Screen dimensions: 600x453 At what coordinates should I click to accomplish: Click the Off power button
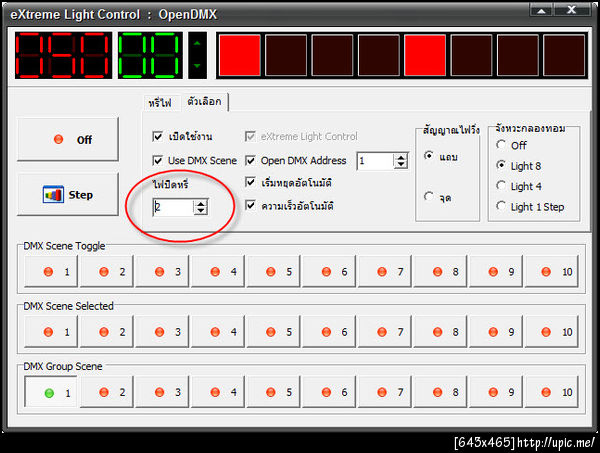[x=68, y=139]
